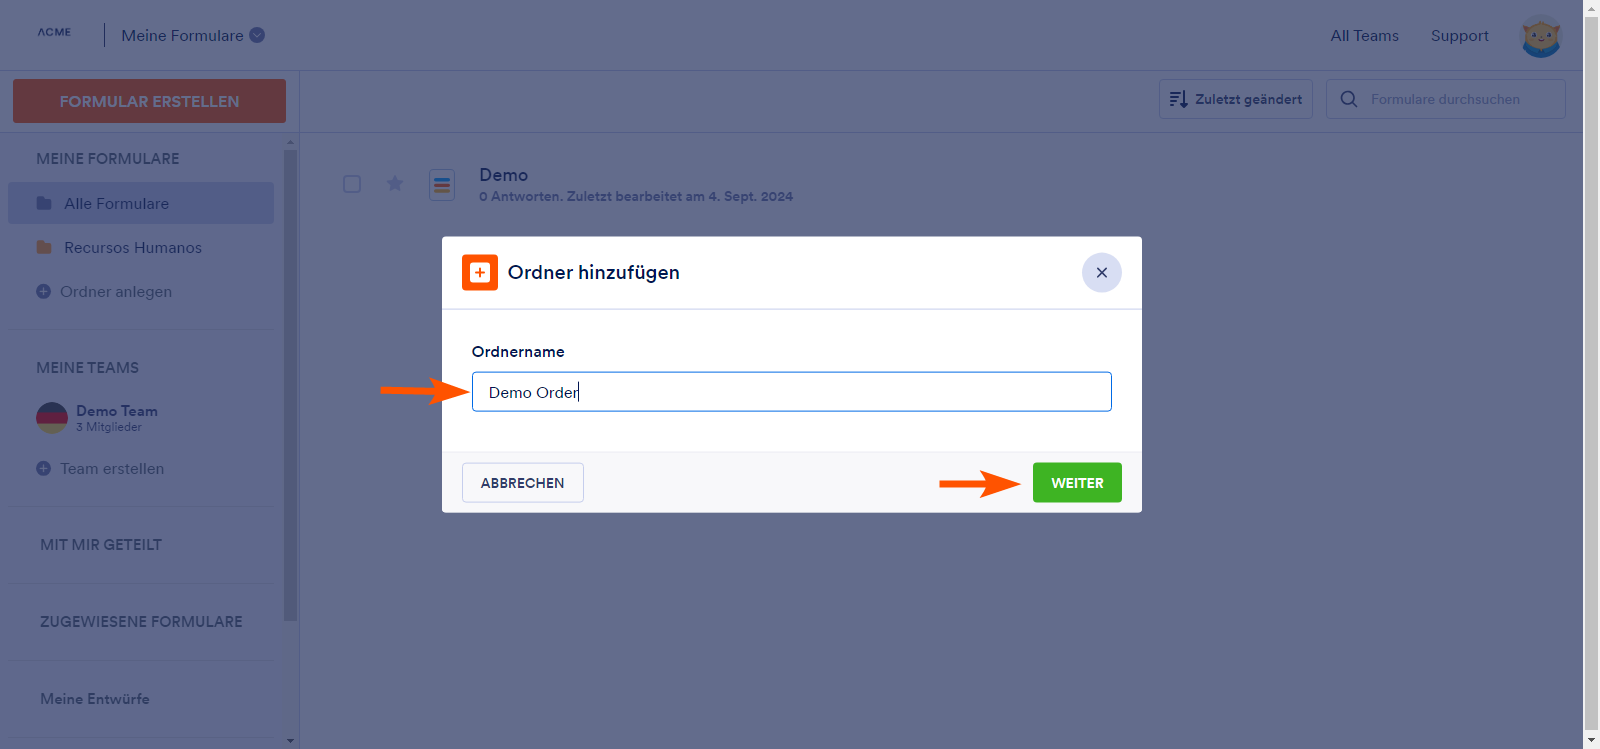
Task: Click the MEINE FORMULARE section header
Action: [108, 159]
